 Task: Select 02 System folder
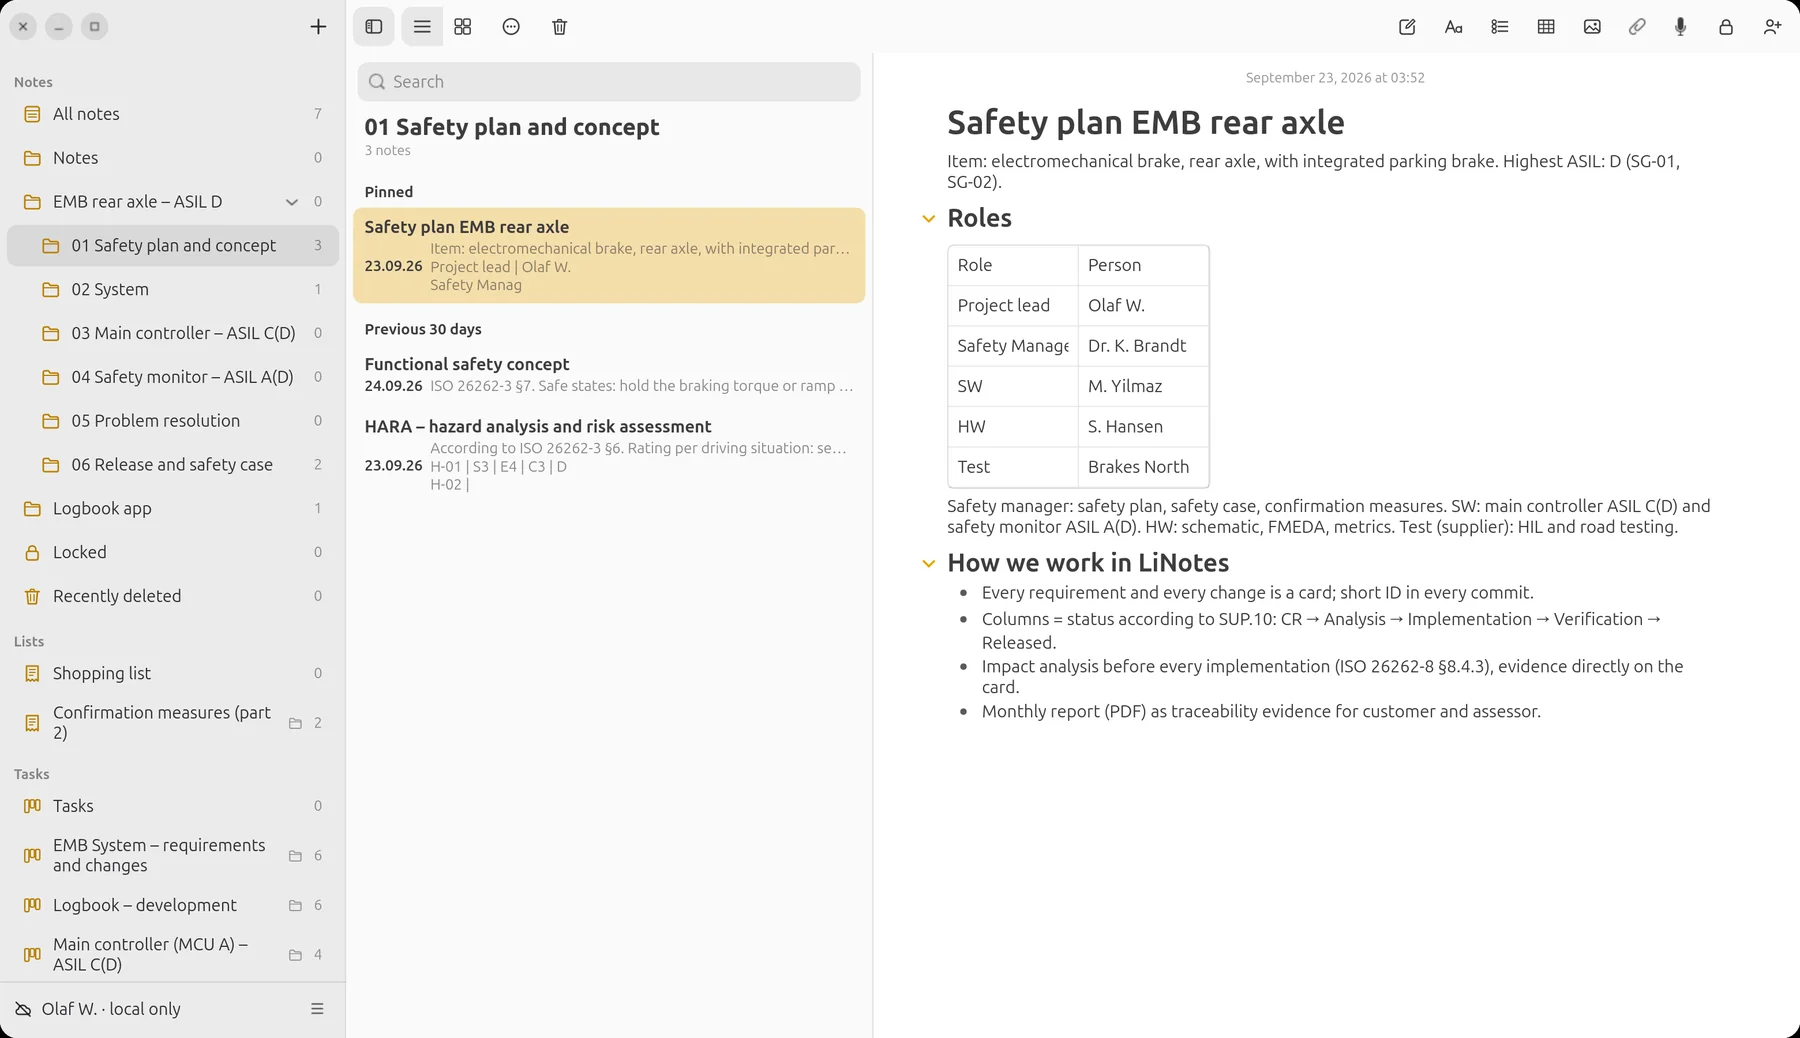[x=173, y=289]
